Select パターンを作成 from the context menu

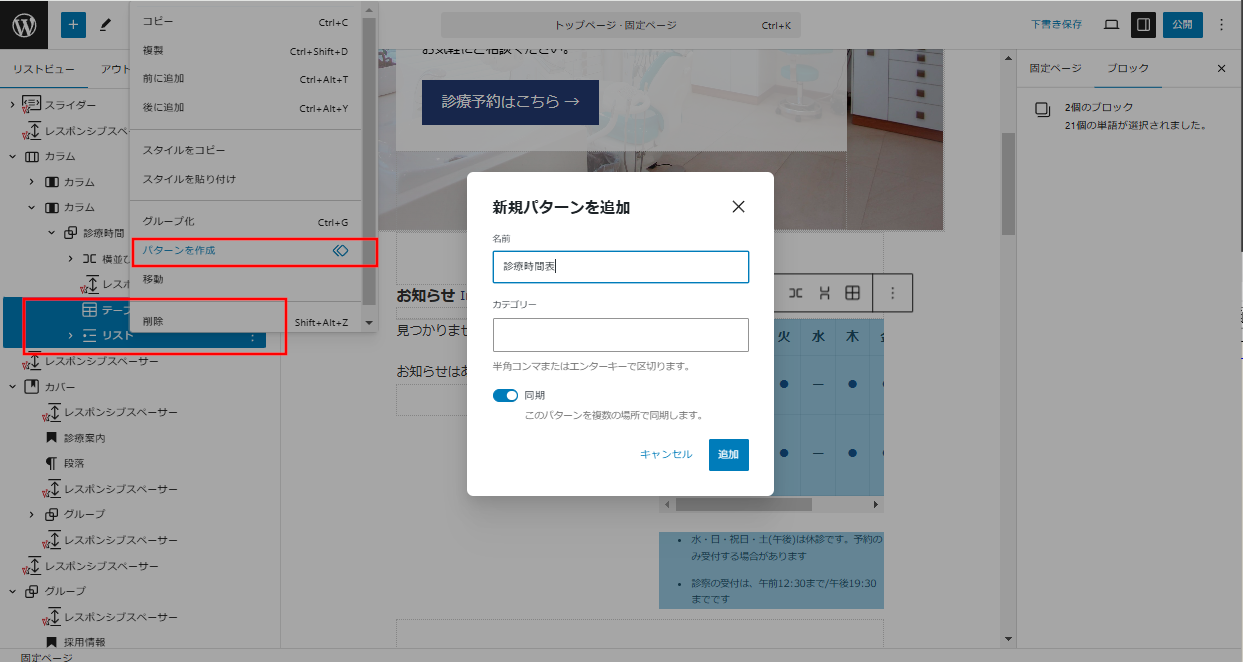(x=179, y=251)
